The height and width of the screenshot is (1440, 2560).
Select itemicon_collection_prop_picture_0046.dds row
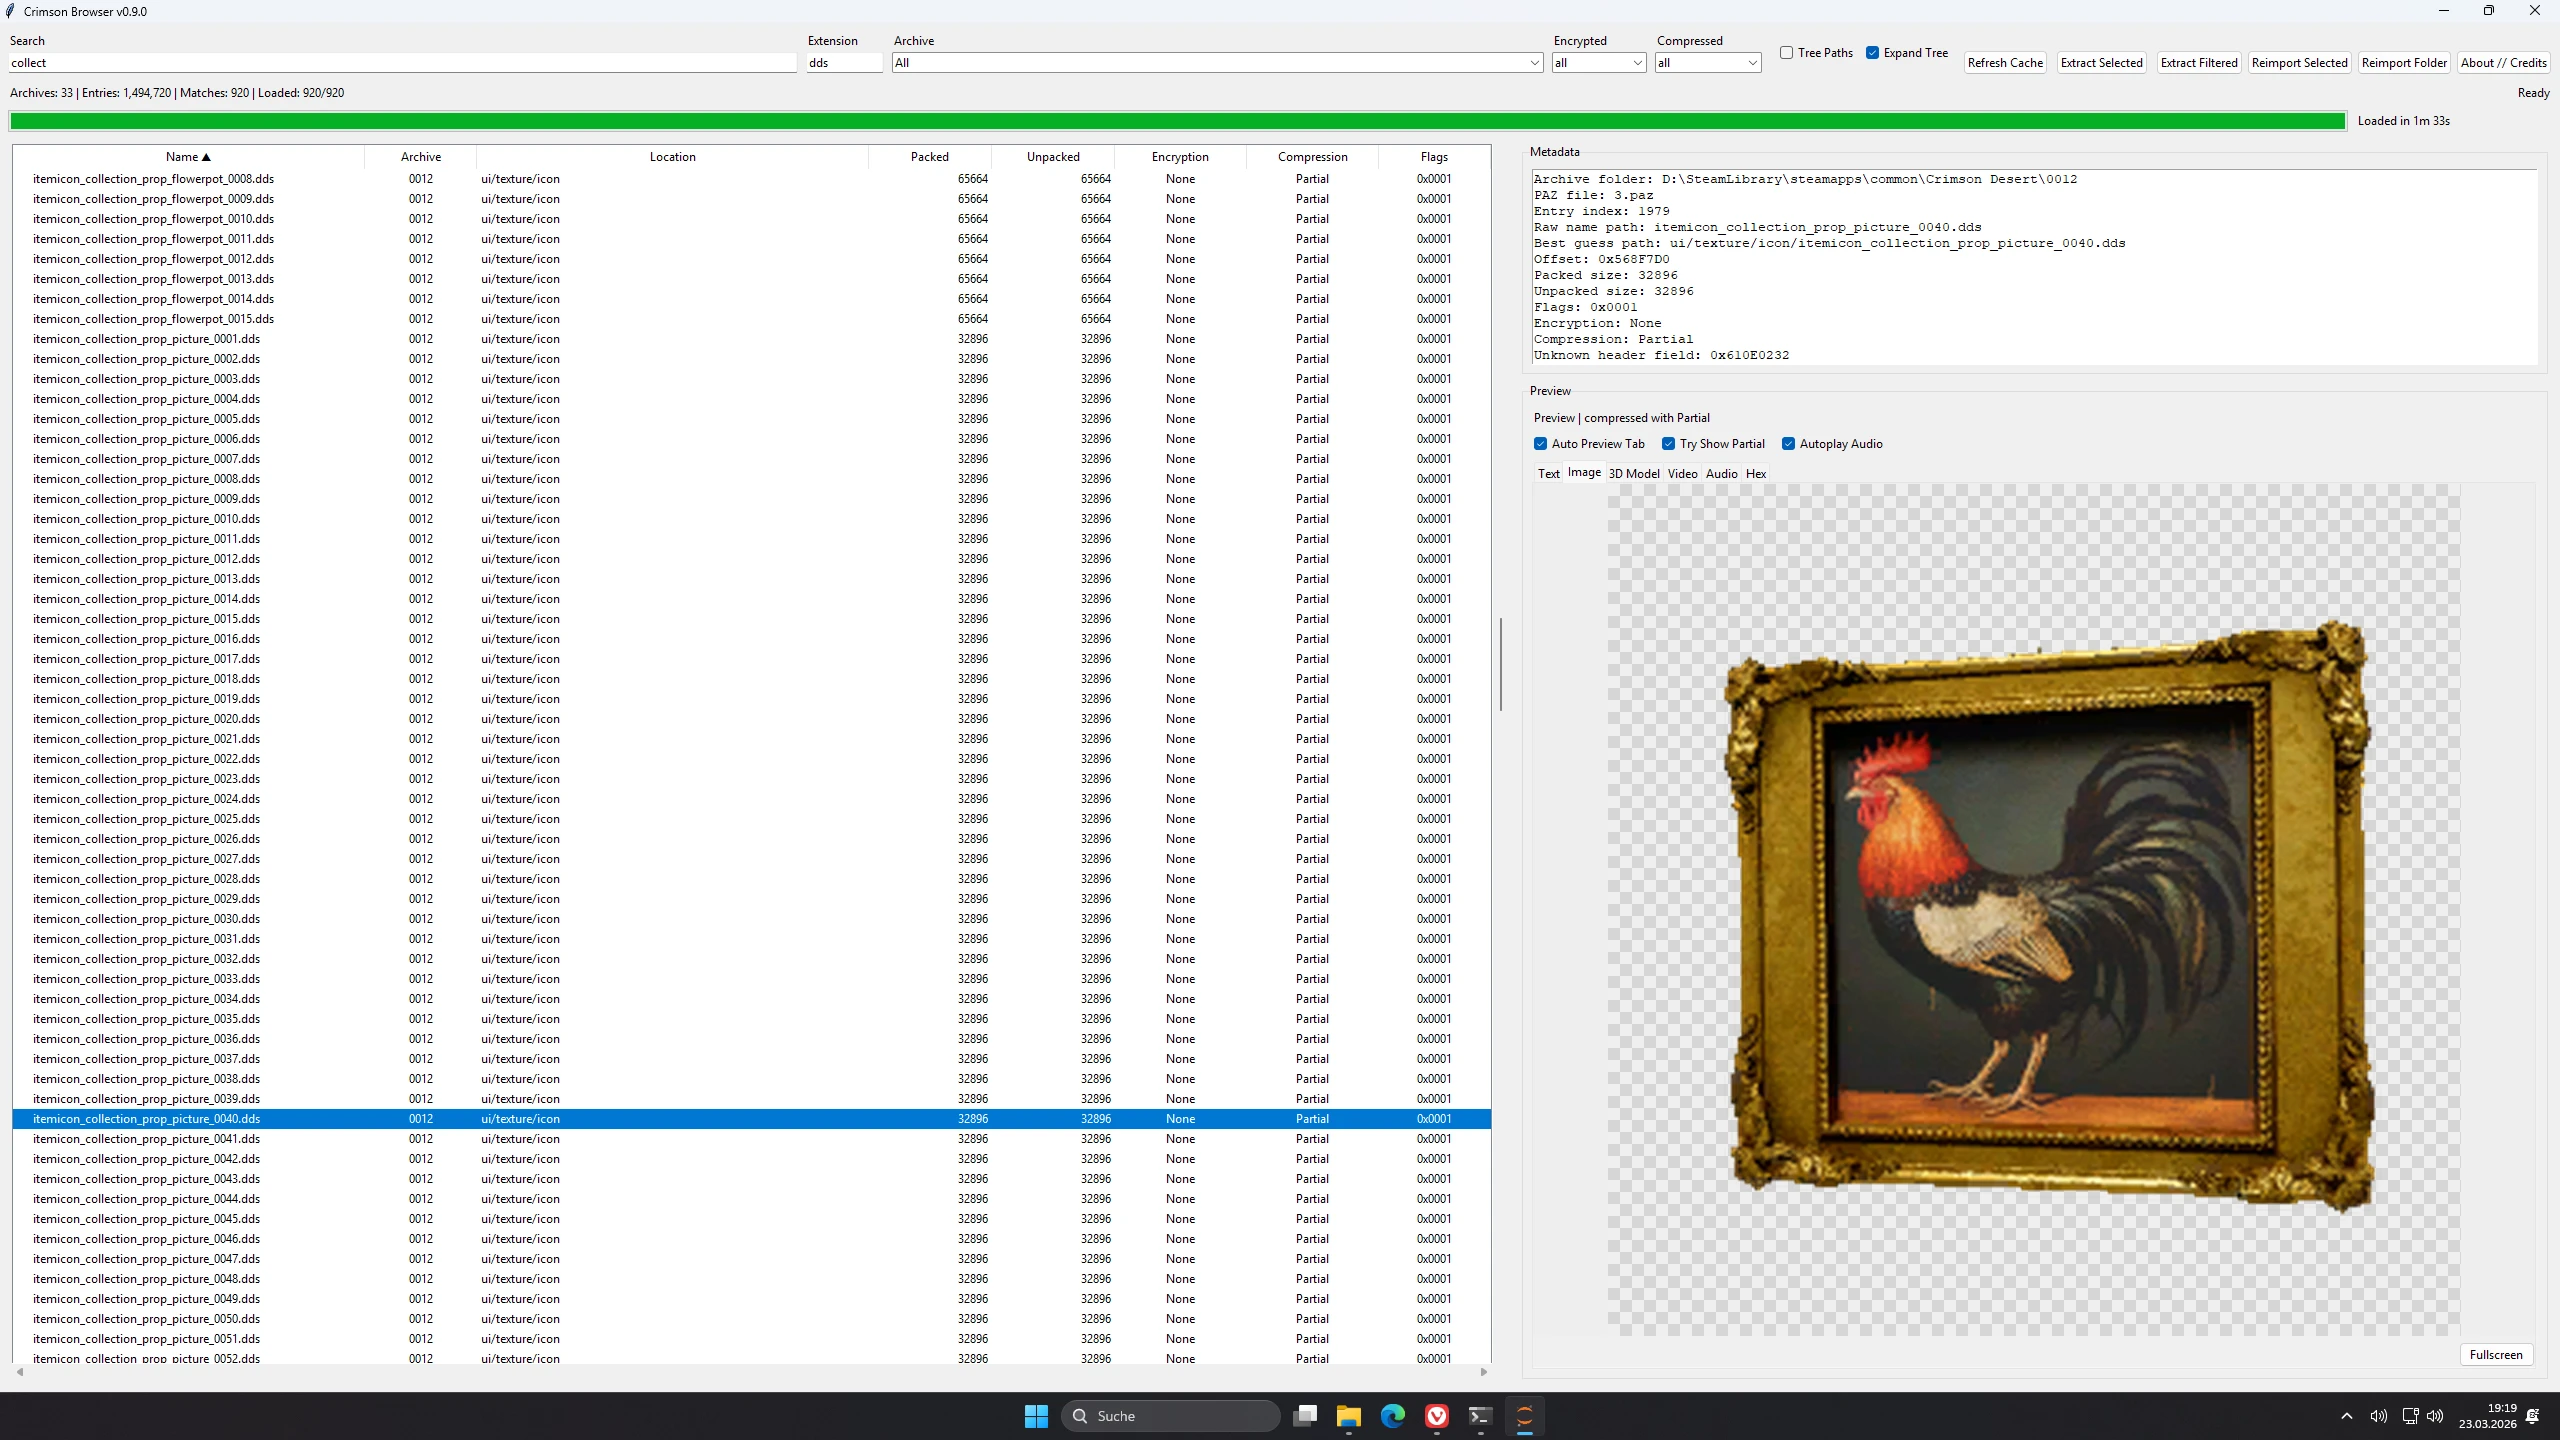coord(752,1239)
